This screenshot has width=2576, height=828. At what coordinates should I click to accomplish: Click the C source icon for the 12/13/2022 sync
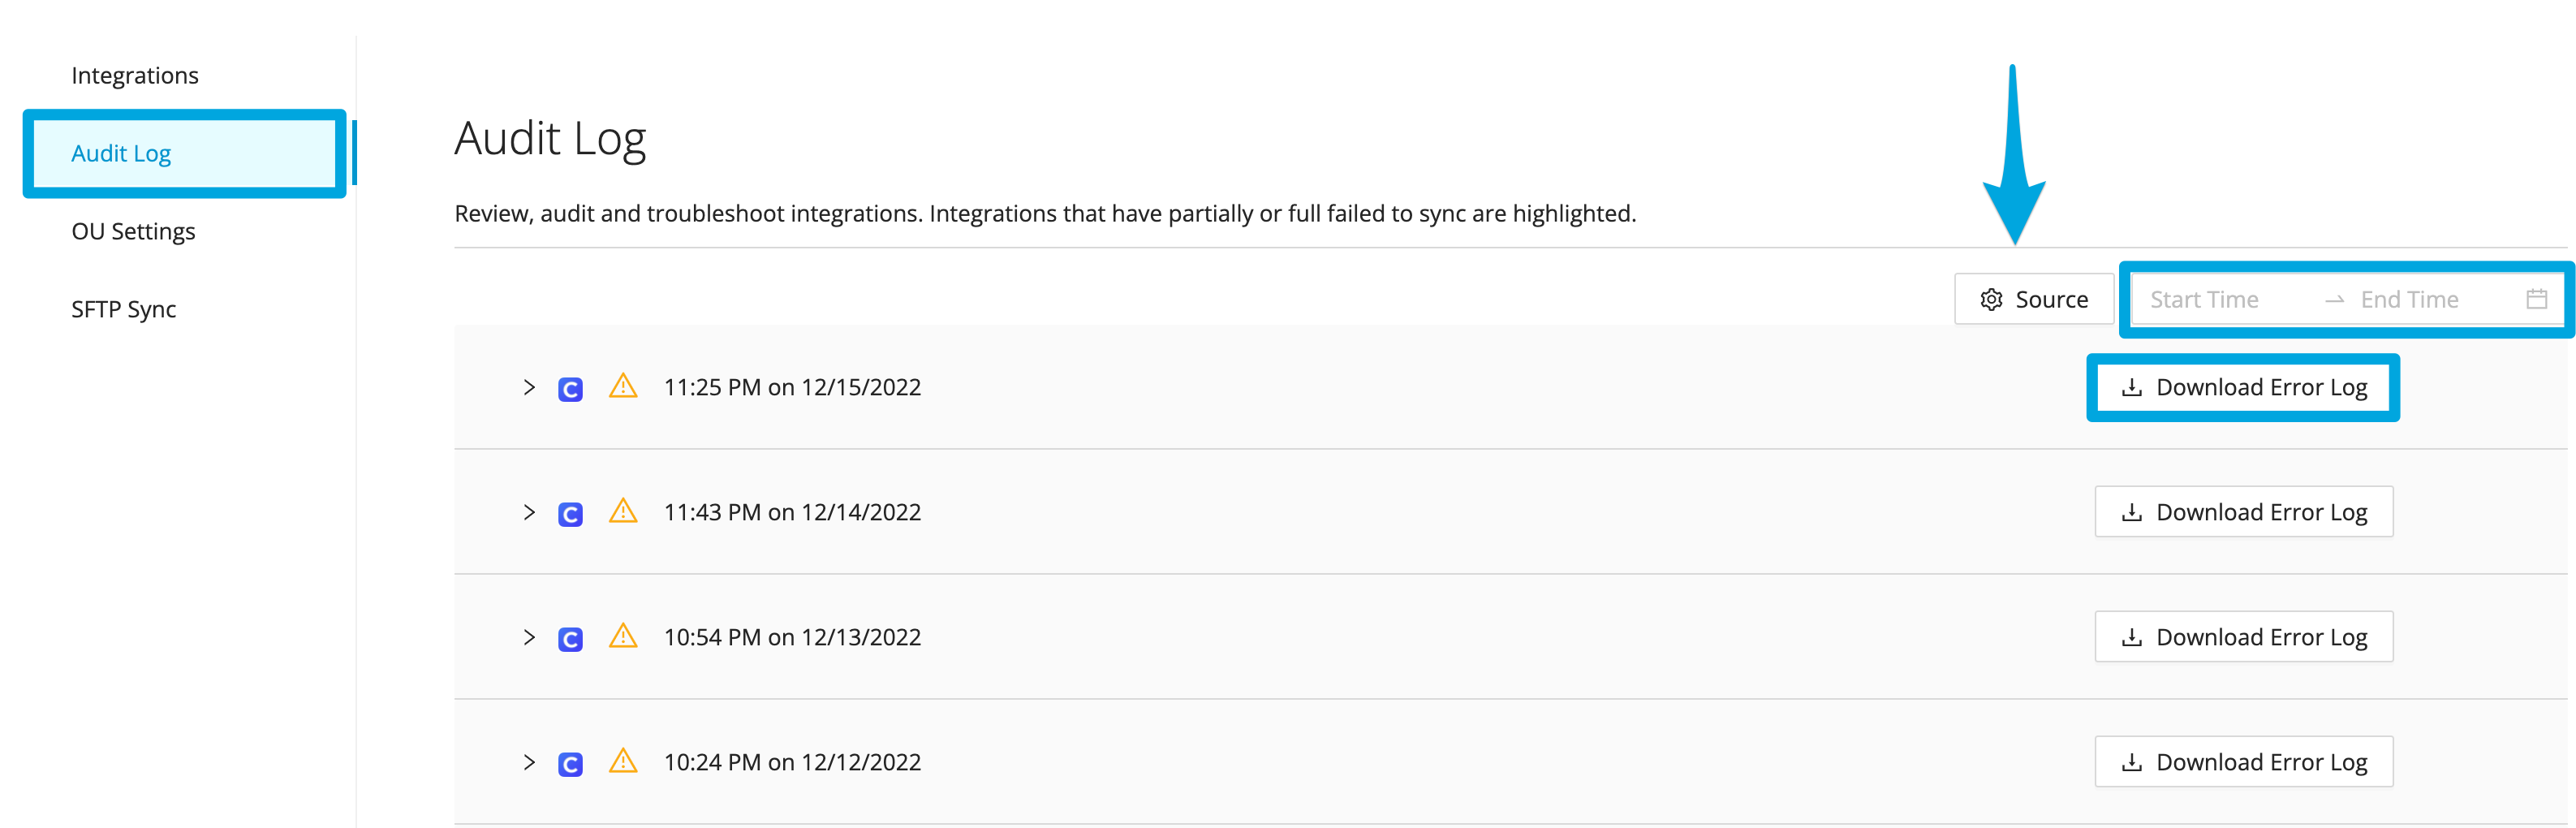(x=570, y=637)
